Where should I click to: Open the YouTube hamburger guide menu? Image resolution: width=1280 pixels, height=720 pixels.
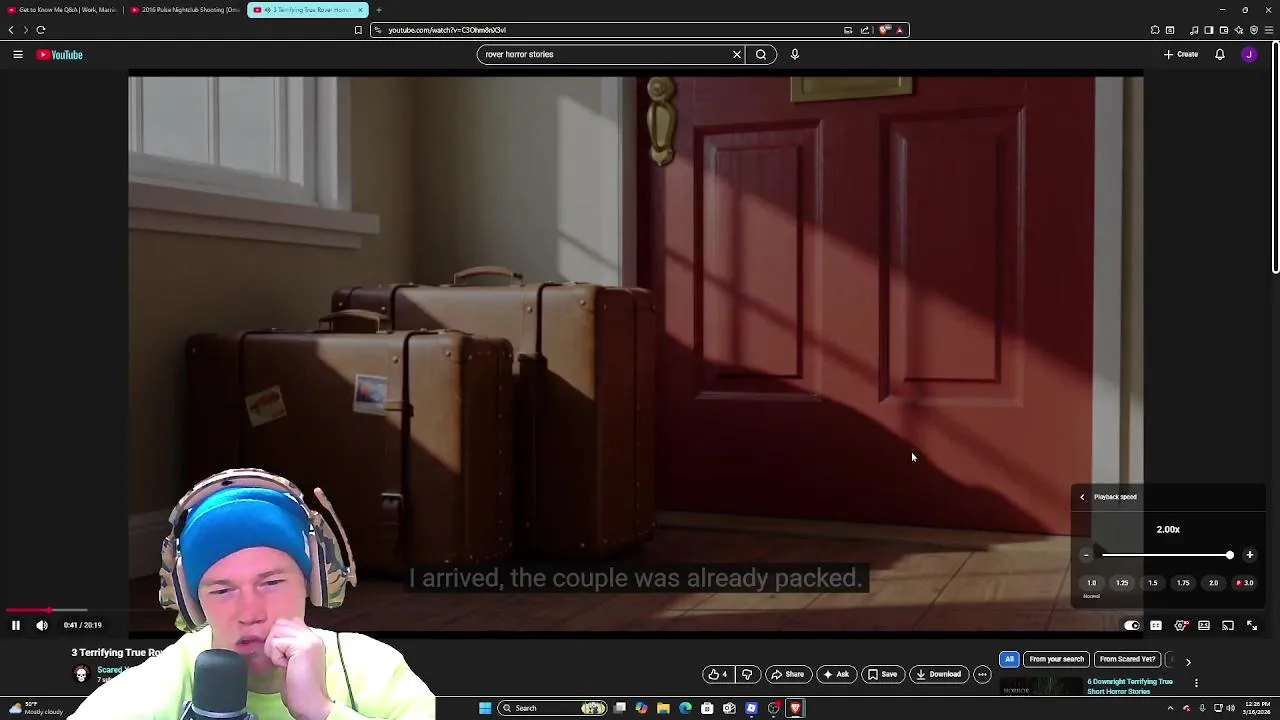(x=18, y=55)
